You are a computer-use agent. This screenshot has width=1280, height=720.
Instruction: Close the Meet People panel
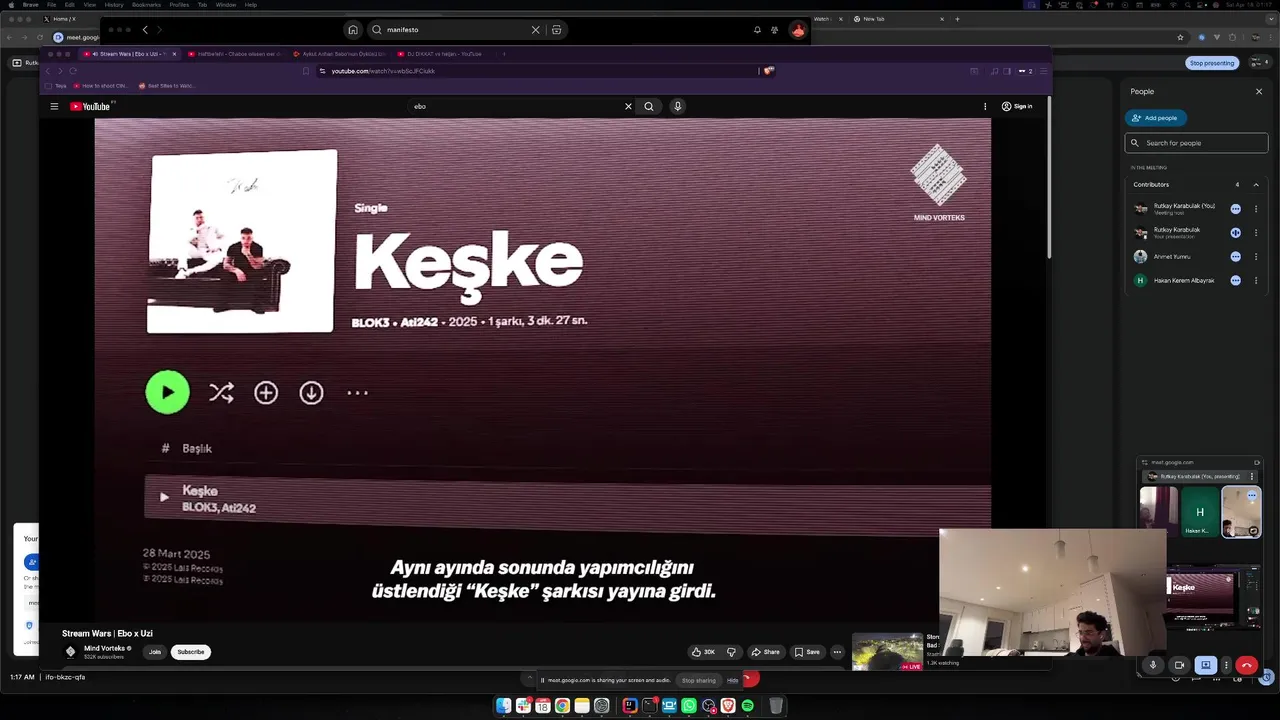(1259, 92)
